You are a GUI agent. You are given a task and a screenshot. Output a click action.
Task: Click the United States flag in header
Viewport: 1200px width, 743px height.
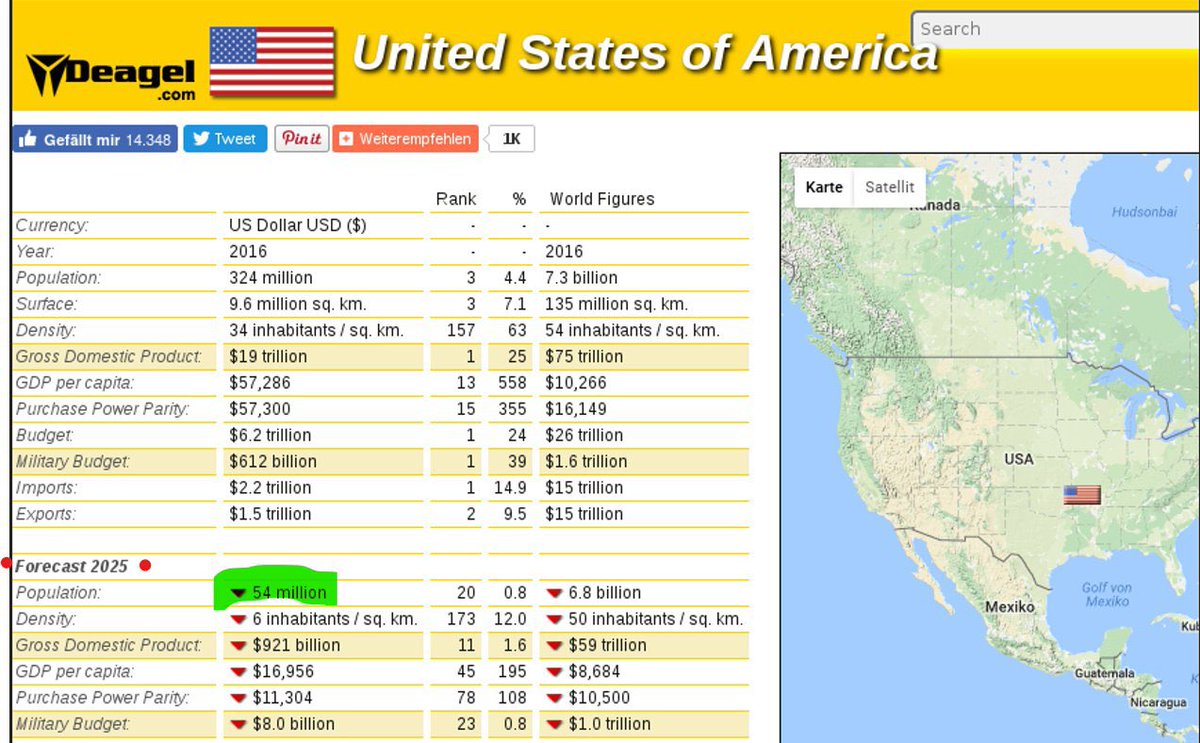tap(272, 61)
